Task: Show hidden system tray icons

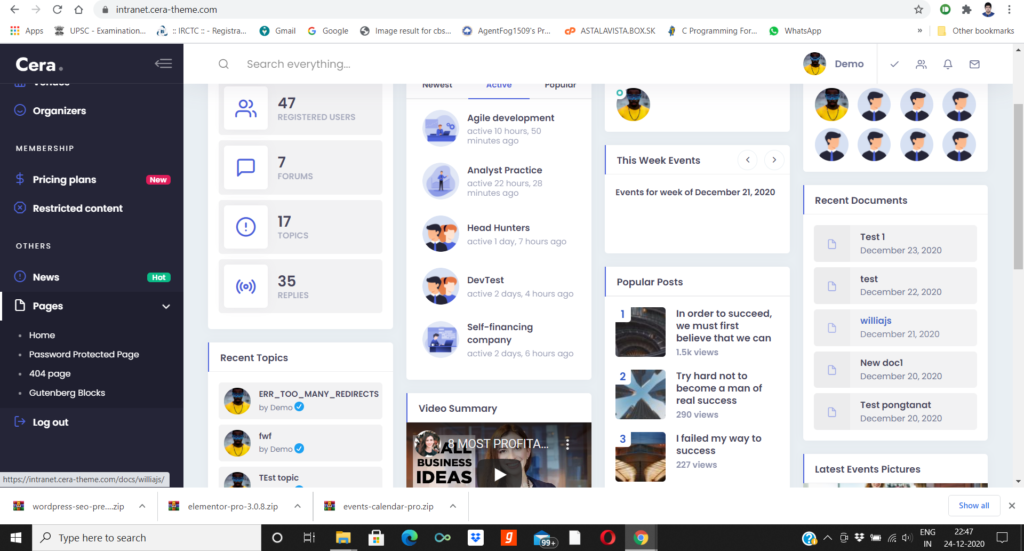Action: tap(827, 537)
